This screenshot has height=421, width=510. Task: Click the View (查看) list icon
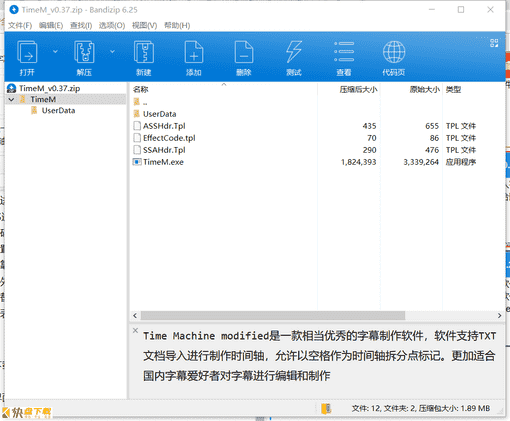344,52
